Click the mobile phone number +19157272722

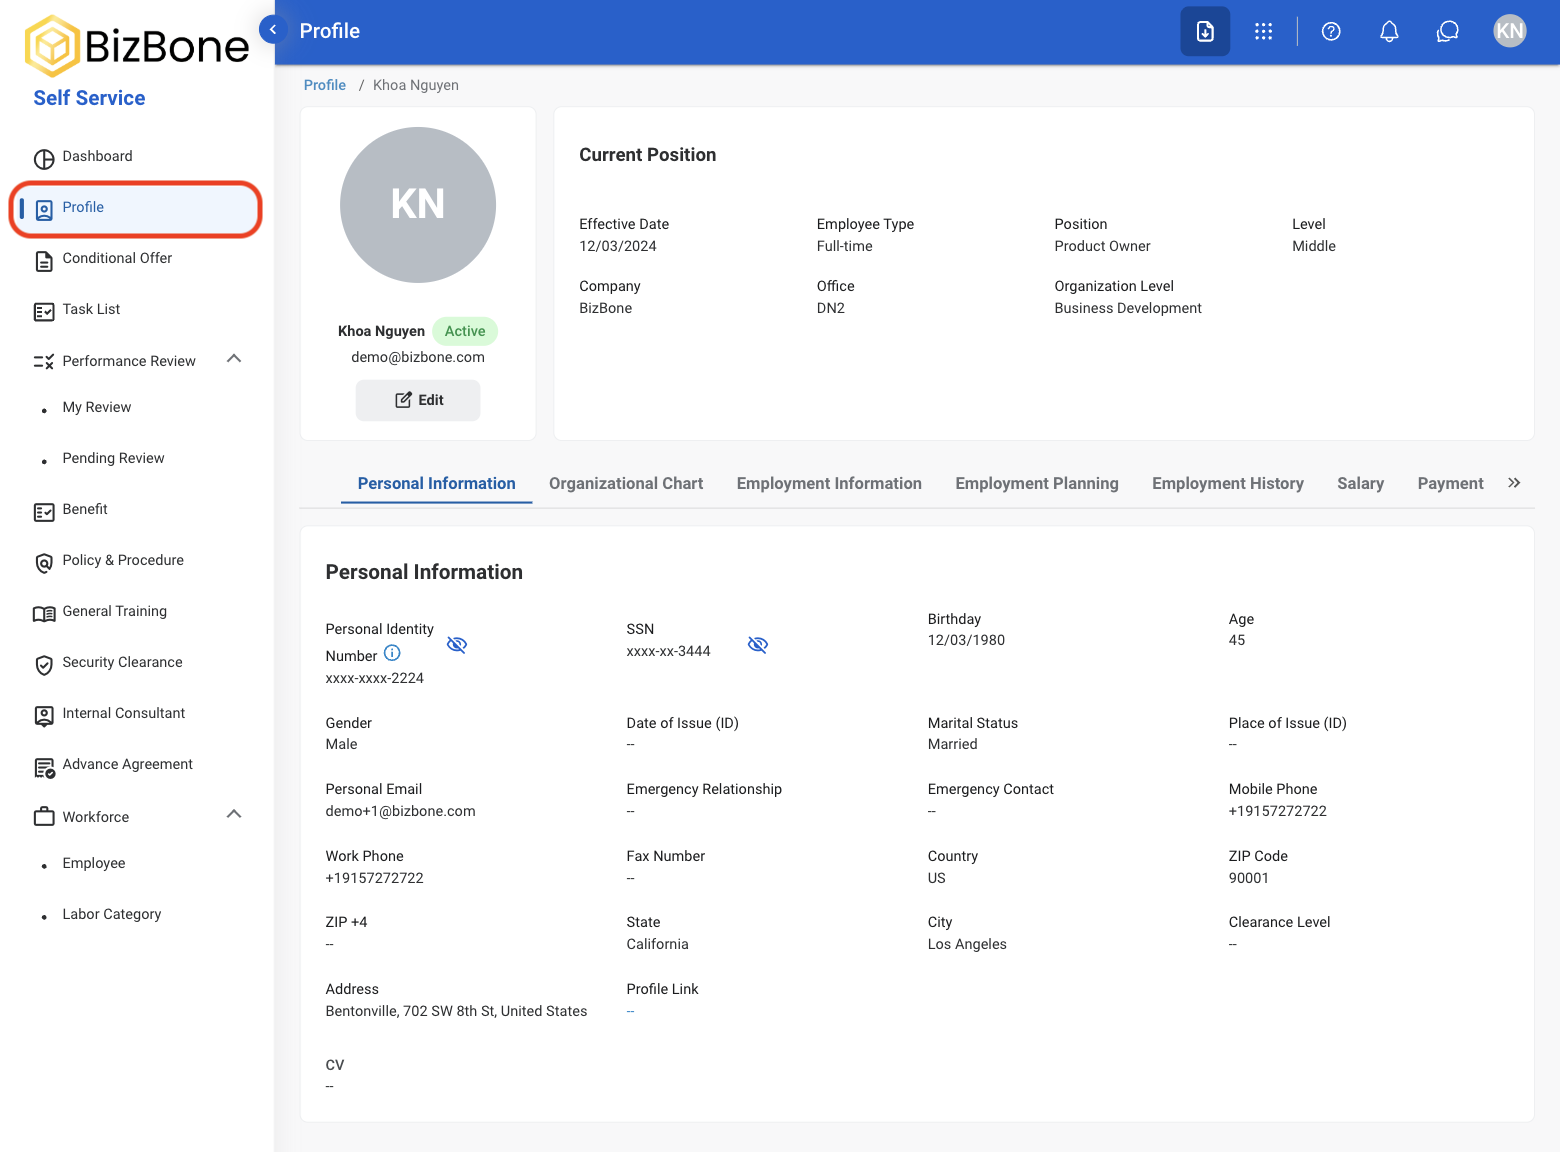tap(1277, 811)
